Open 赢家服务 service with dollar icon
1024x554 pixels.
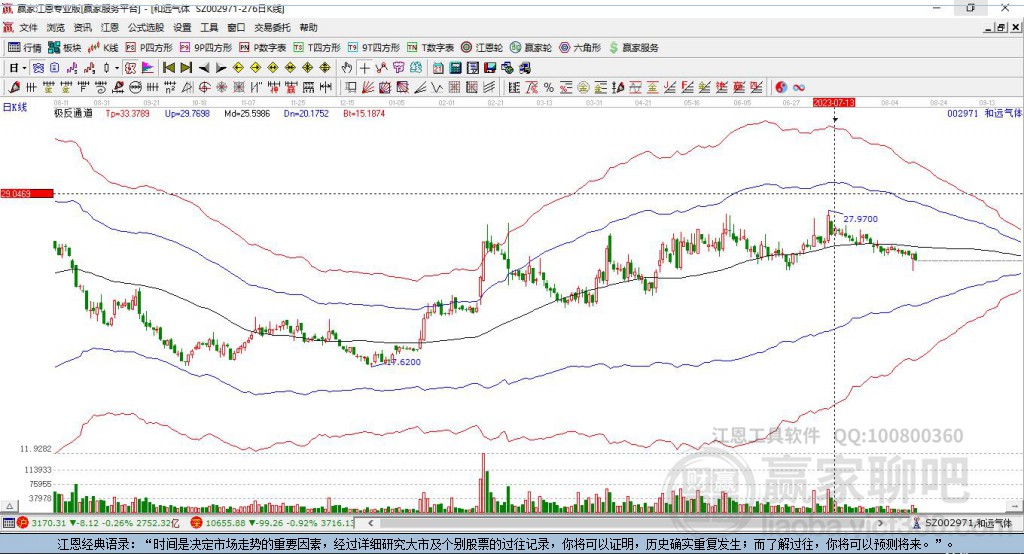[633, 48]
